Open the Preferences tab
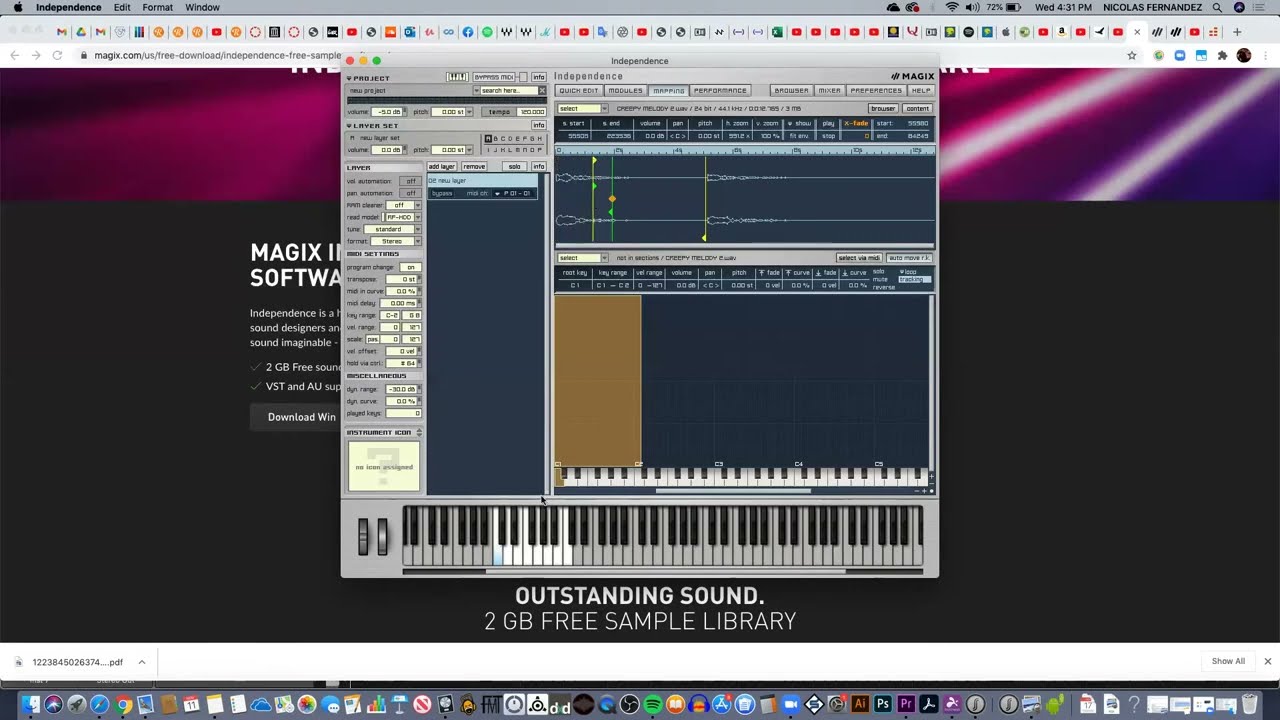 coord(876,90)
